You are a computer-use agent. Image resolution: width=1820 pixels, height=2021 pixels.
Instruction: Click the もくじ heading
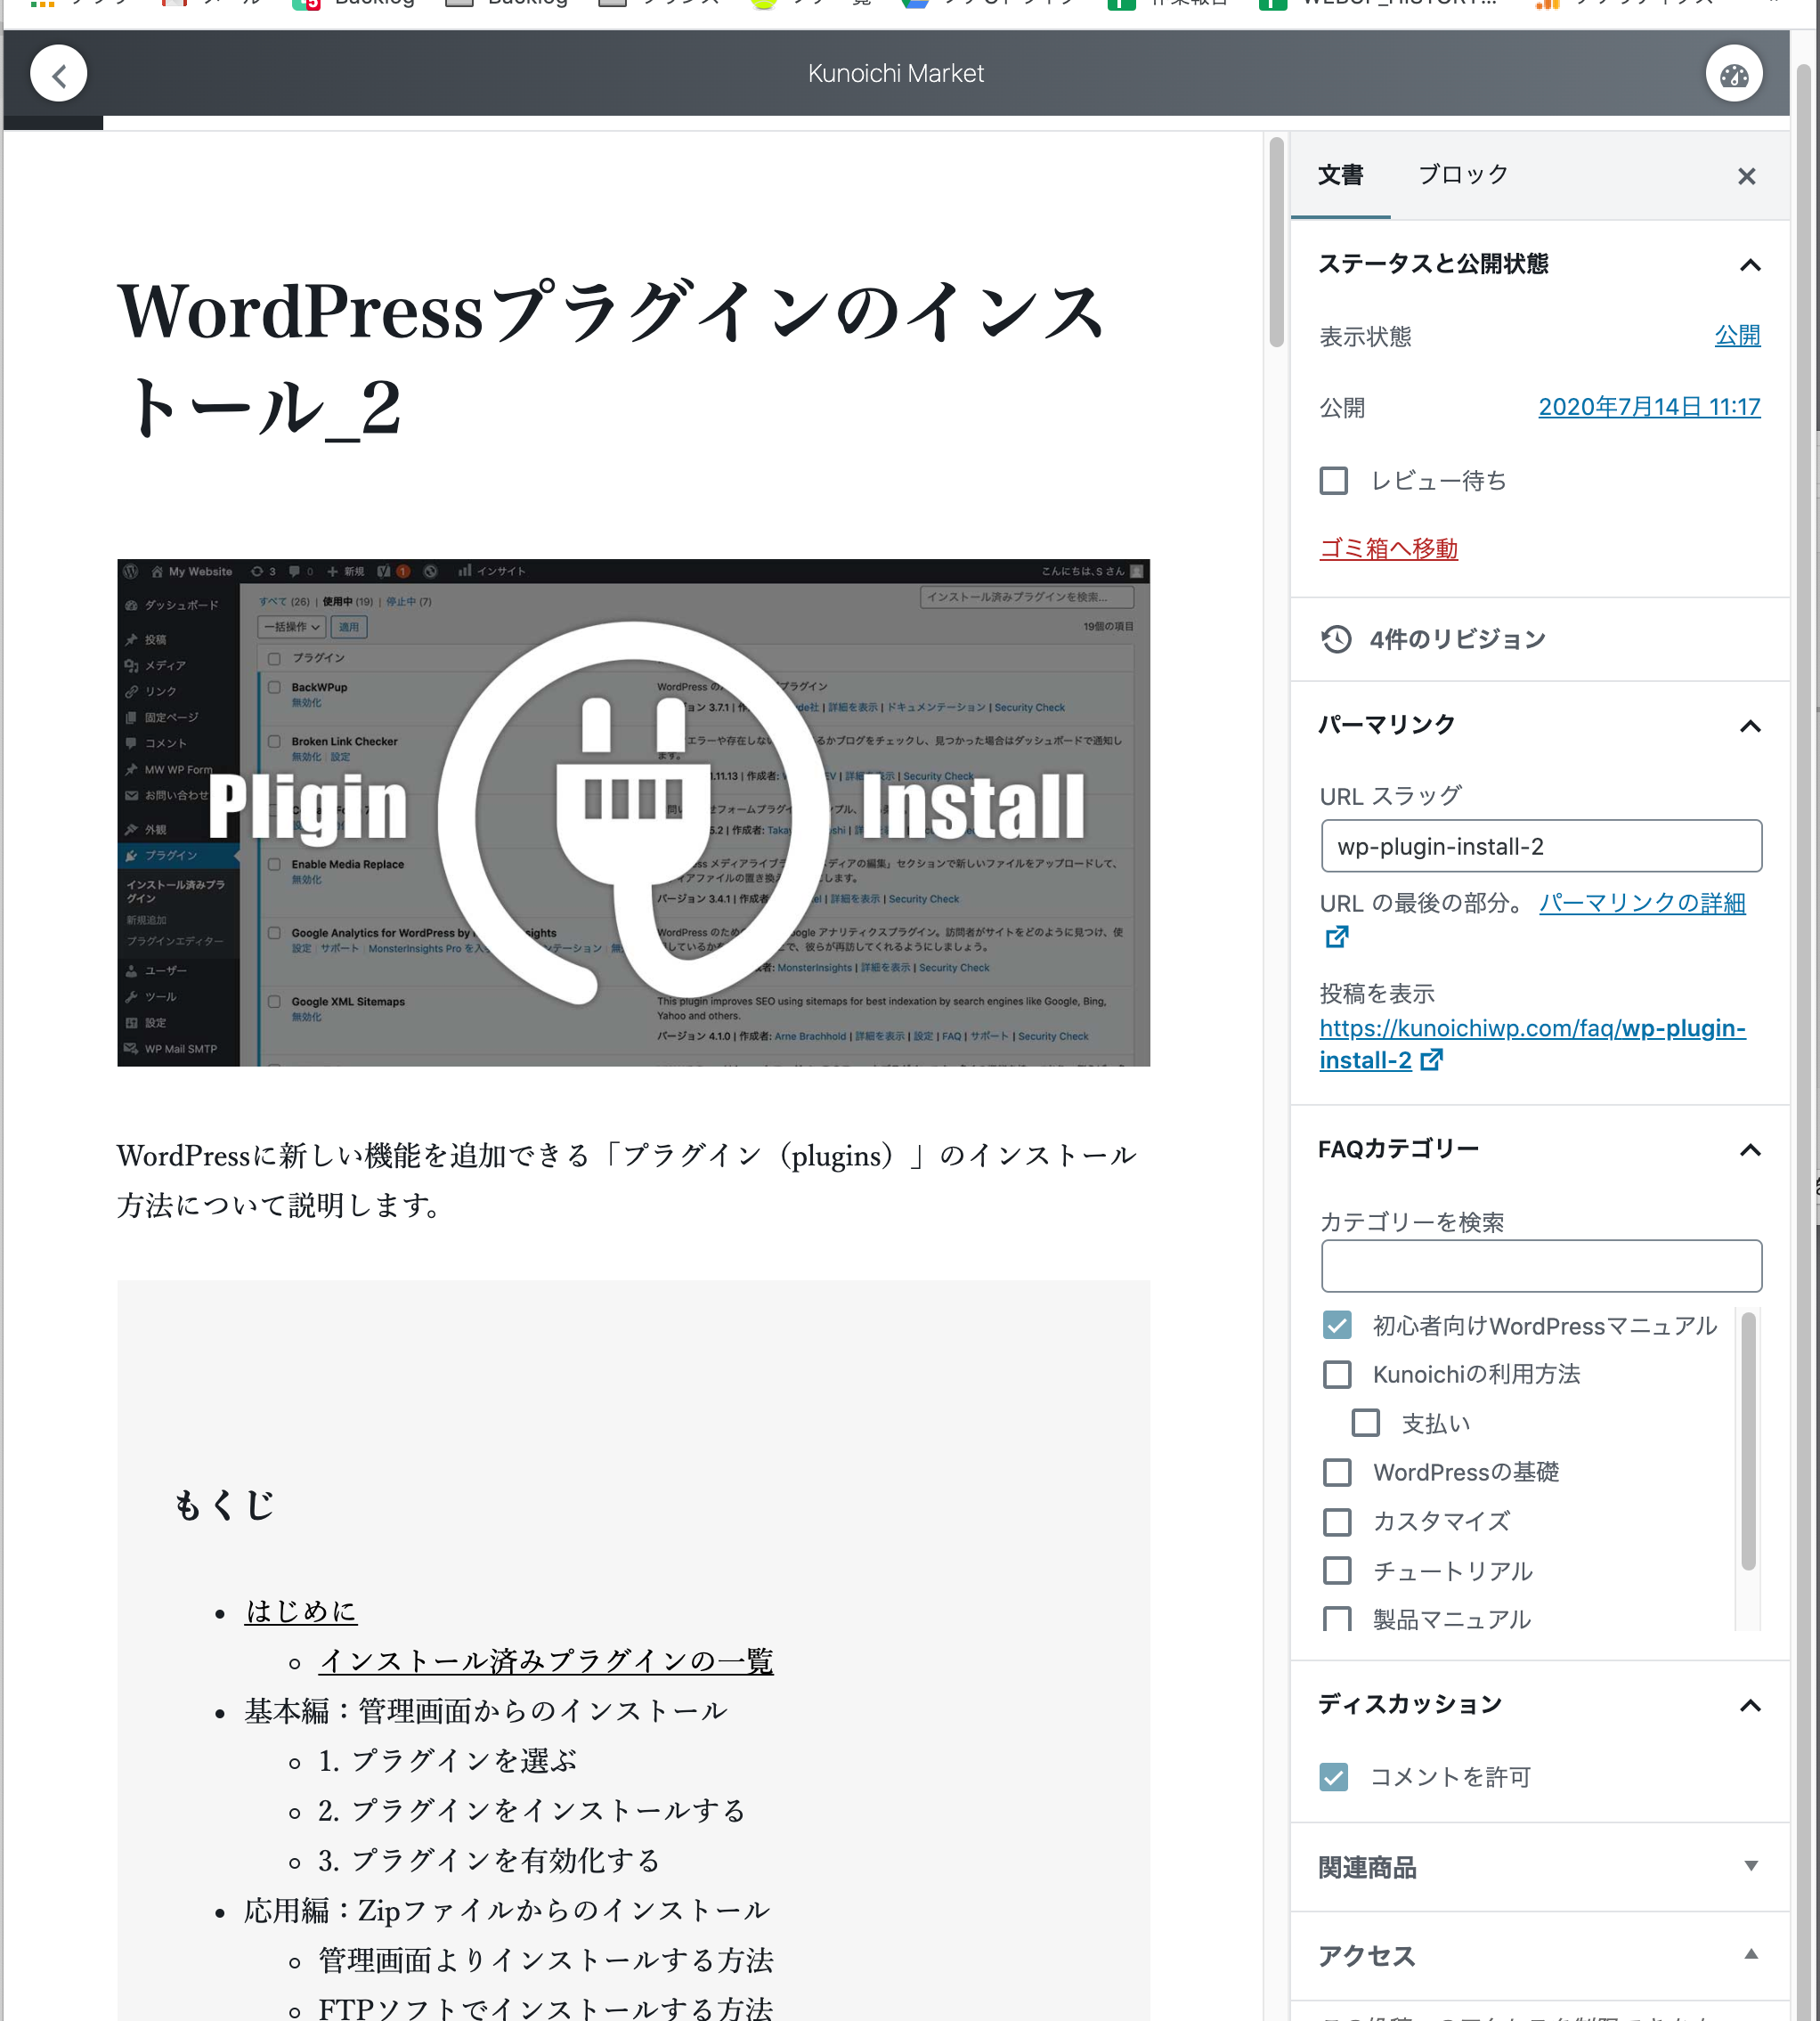224,1505
